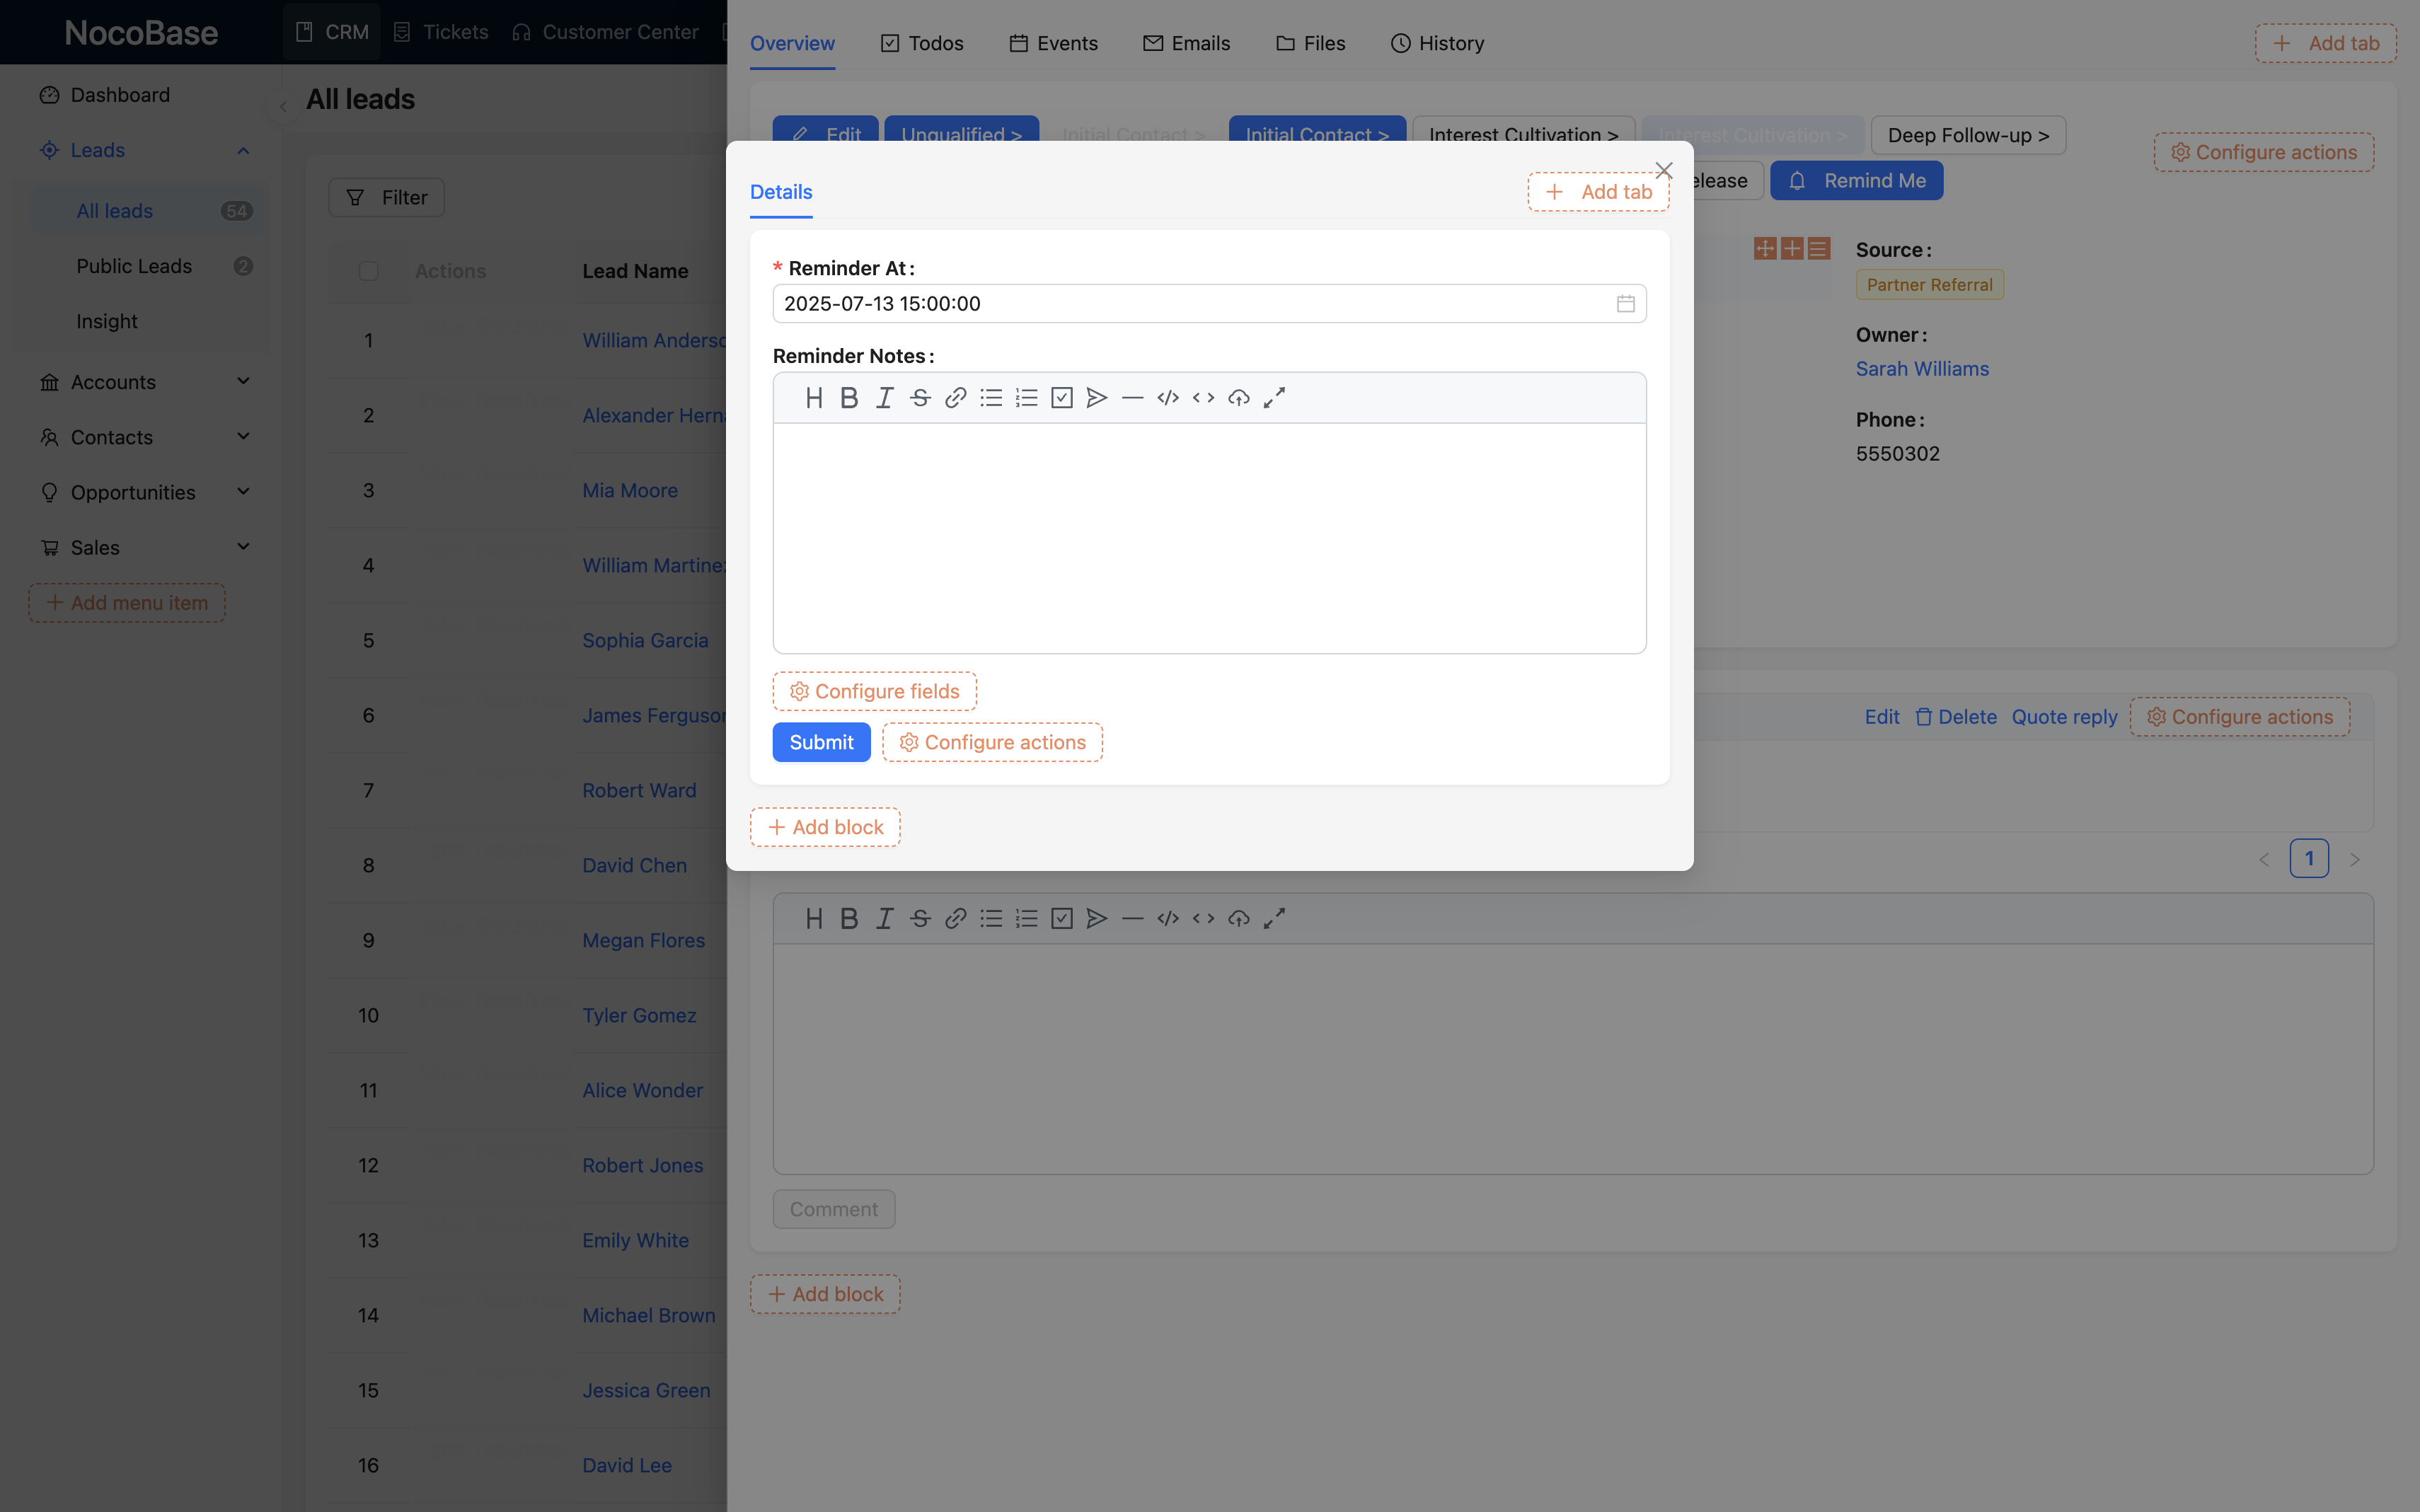
Task: Select all leads table header checkbox
Action: tap(368, 271)
